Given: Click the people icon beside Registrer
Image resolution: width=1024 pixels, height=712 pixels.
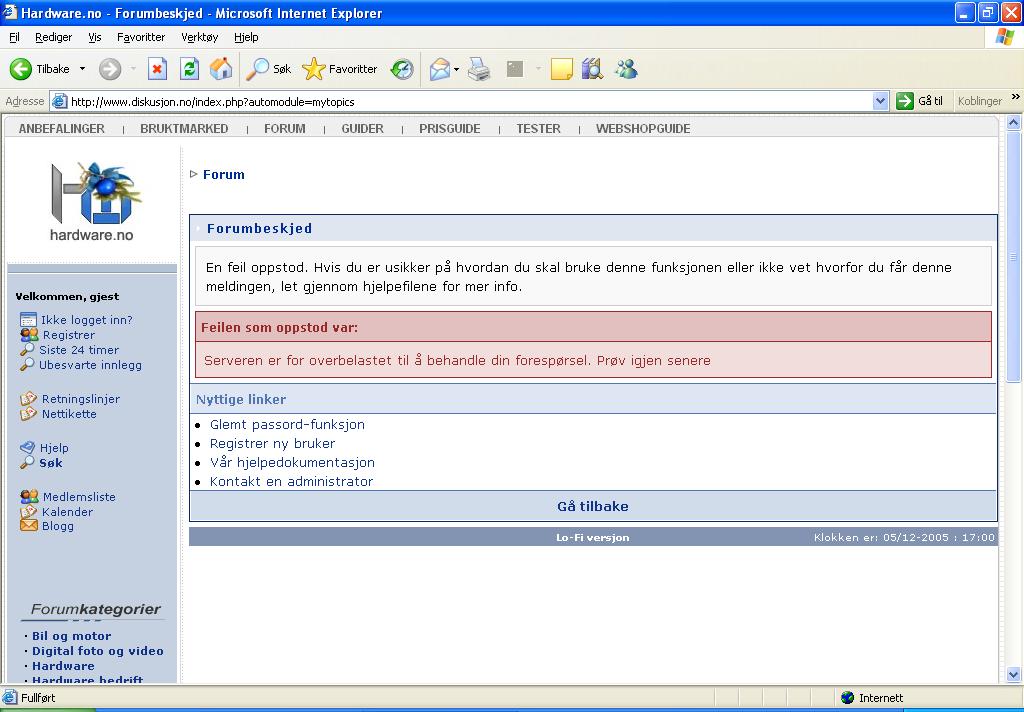Looking at the screenshot, I should pos(29,334).
